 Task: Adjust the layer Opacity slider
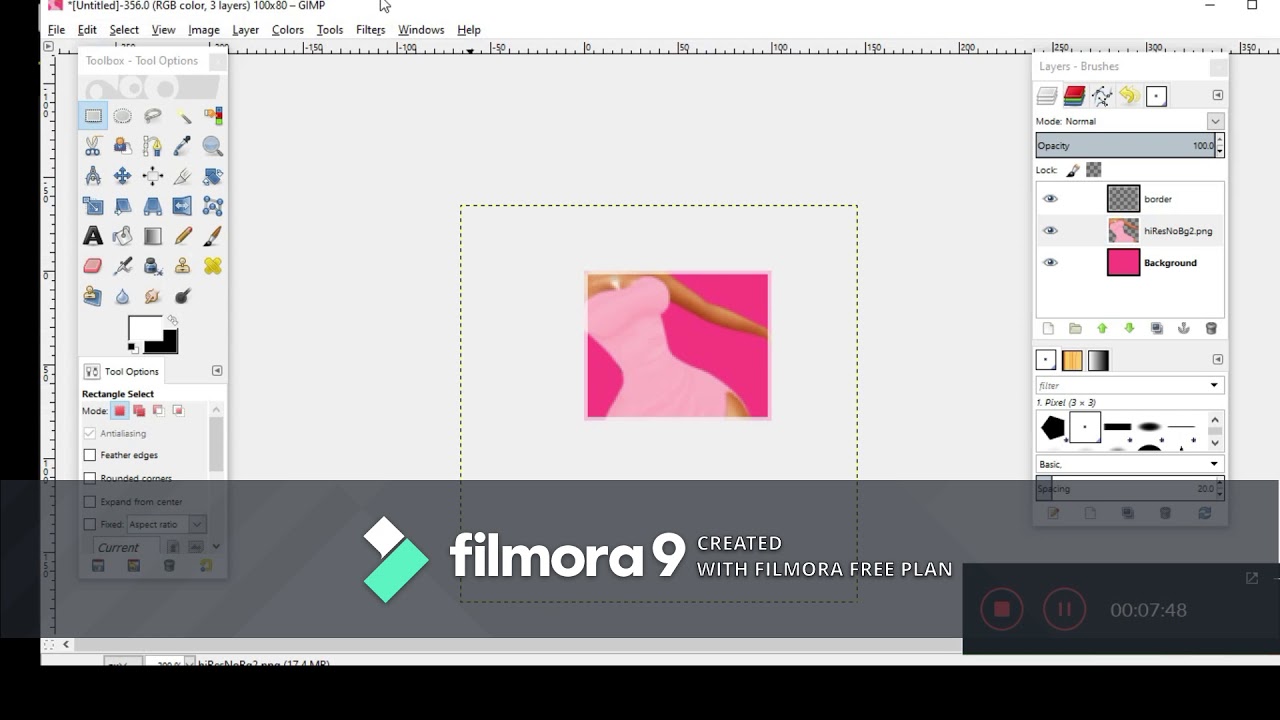click(1125, 146)
